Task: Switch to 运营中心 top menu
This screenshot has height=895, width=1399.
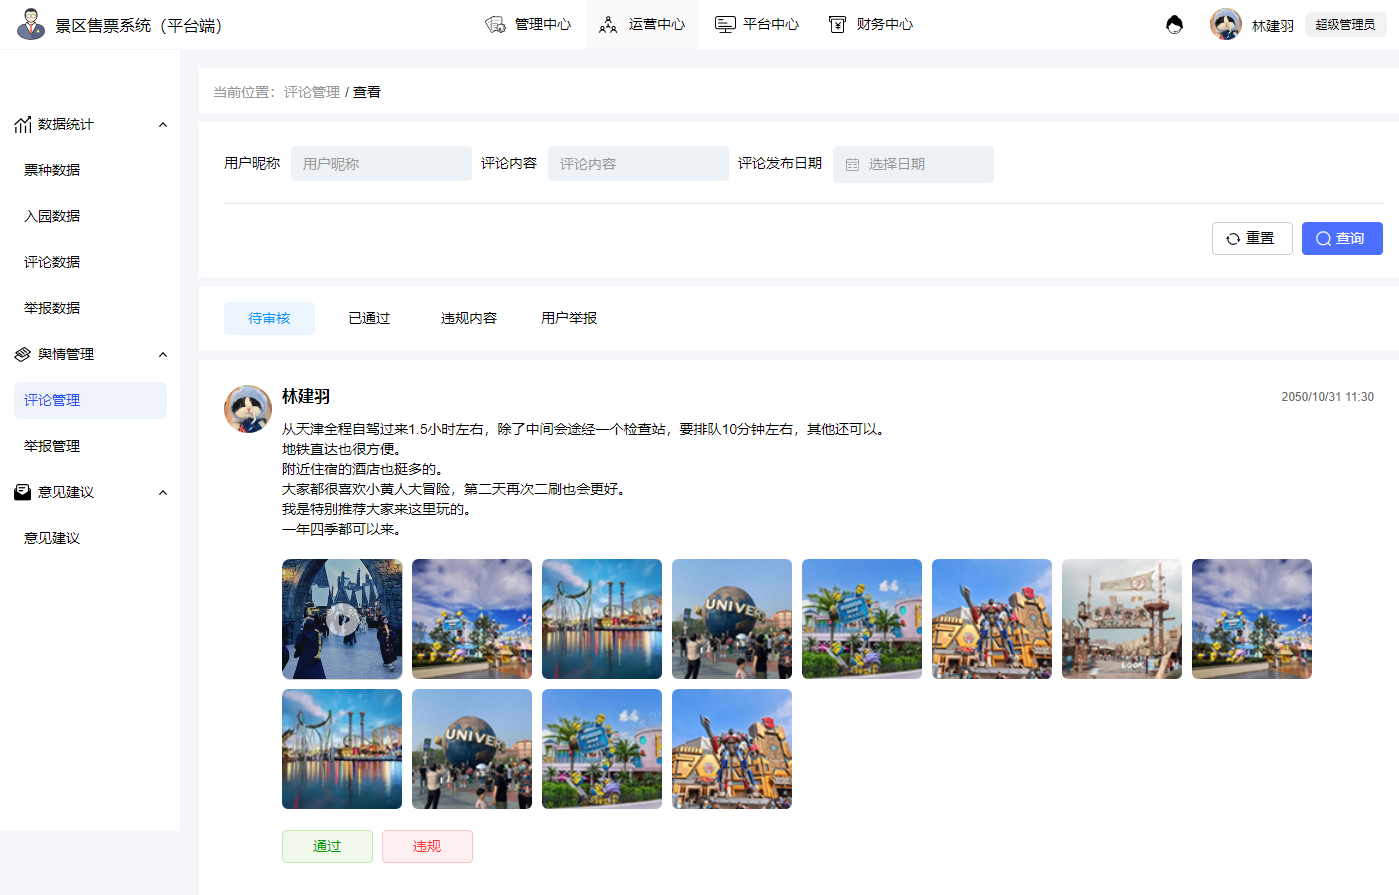Action: tap(642, 24)
